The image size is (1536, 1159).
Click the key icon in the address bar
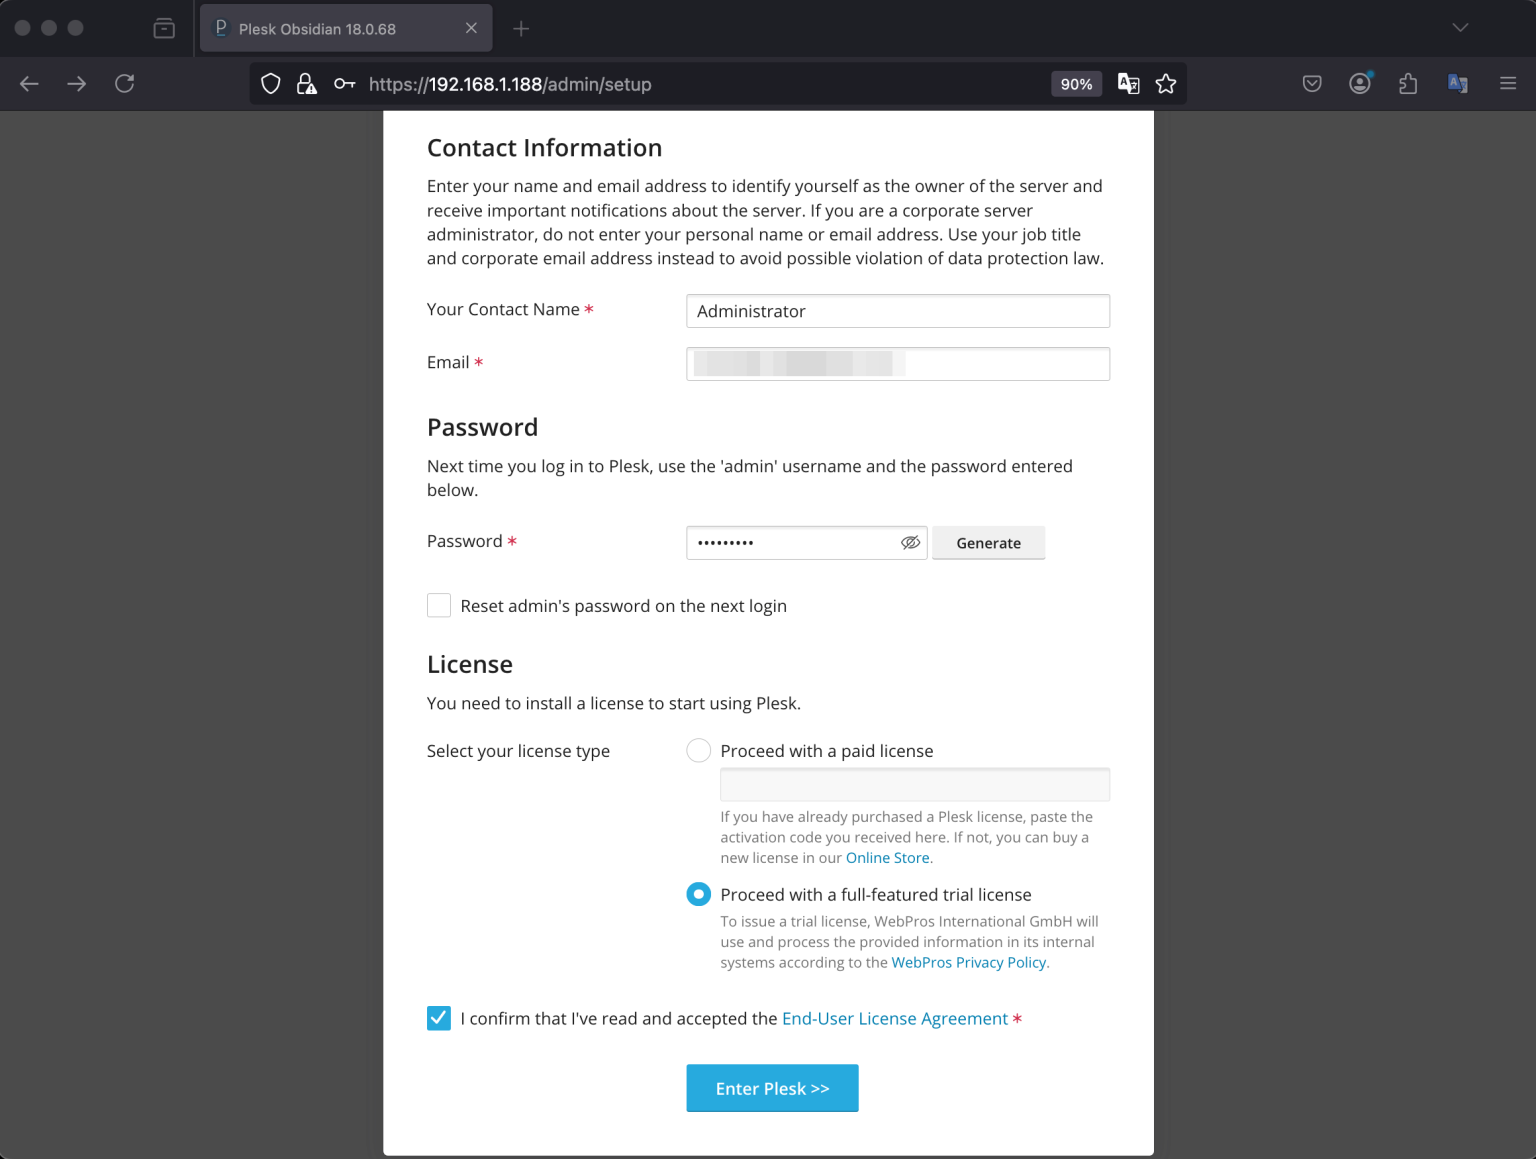tap(344, 84)
